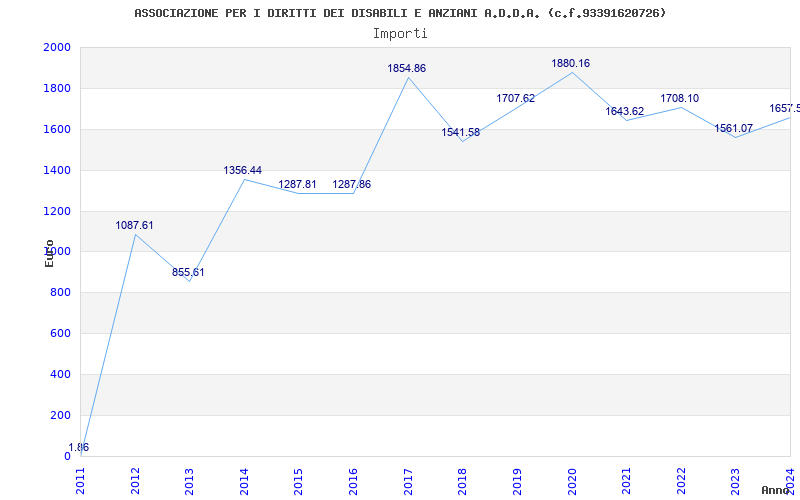Click the 2015 x-axis year label
Image resolution: width=800 pixels, height=500 pixels.
click(298, 482)
